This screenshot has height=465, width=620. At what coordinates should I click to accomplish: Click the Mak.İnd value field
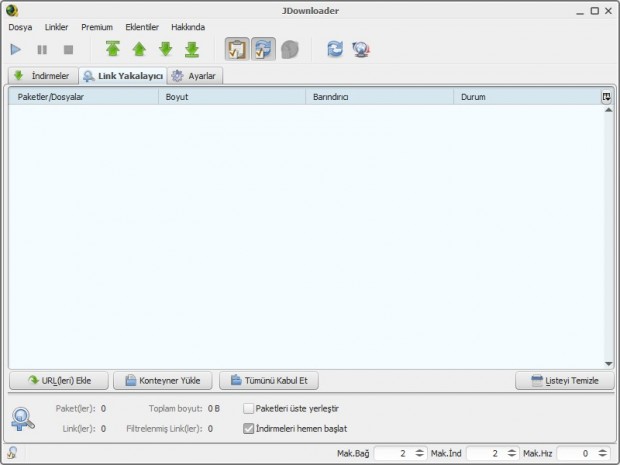click(x=486, y=453)
